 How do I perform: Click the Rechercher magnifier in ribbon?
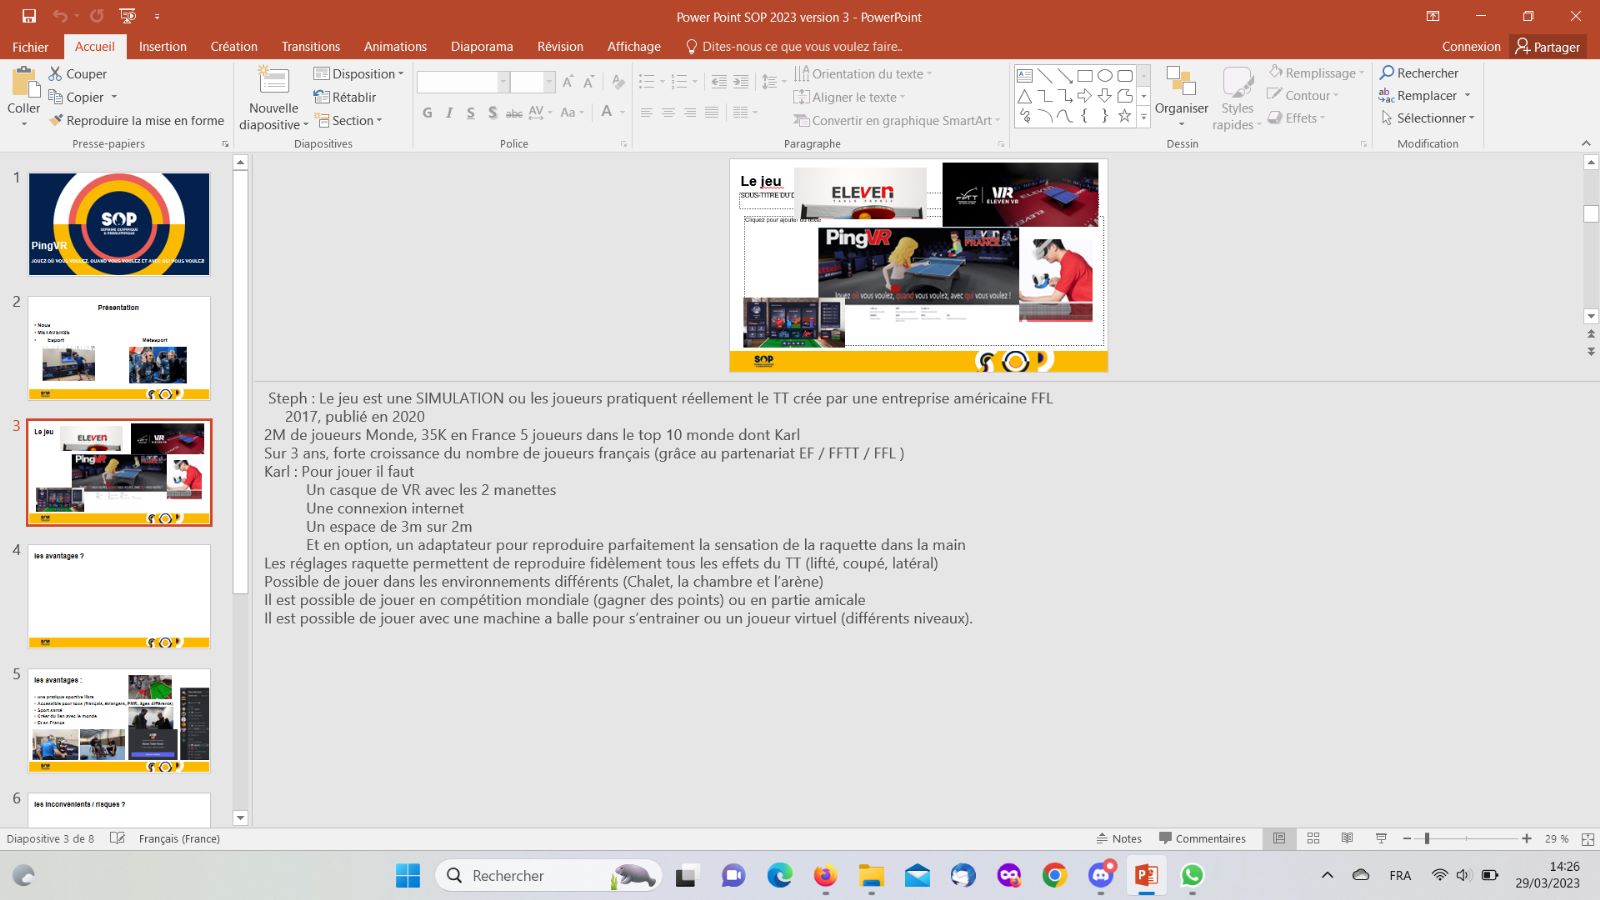coord(1387,73)
